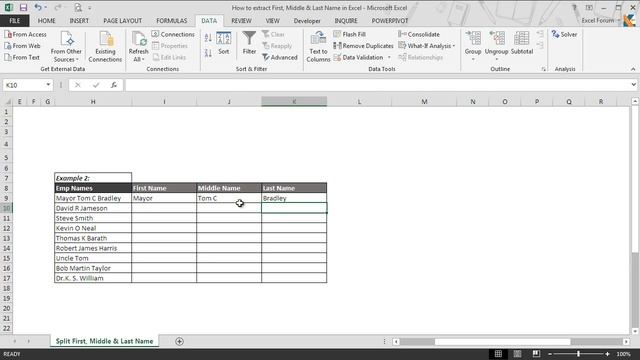This screenshot has height=360, width=640.
Task: Open Refresh All dropdown
Action: (138, 56)
